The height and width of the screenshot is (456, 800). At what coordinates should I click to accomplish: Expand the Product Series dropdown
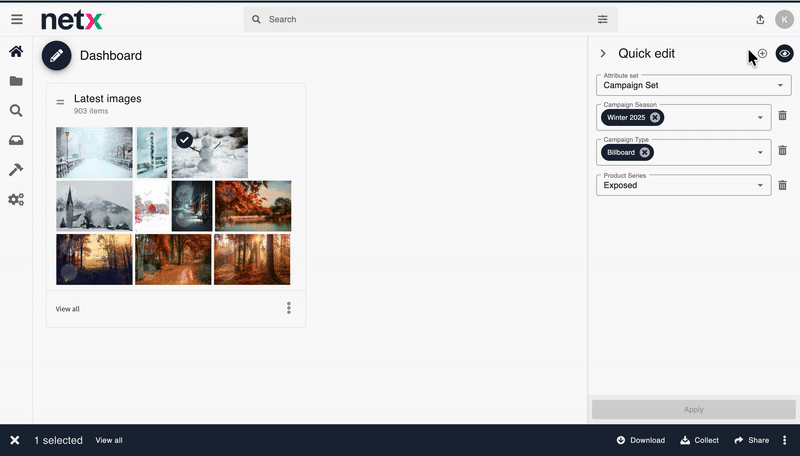(x=761, y=185)
